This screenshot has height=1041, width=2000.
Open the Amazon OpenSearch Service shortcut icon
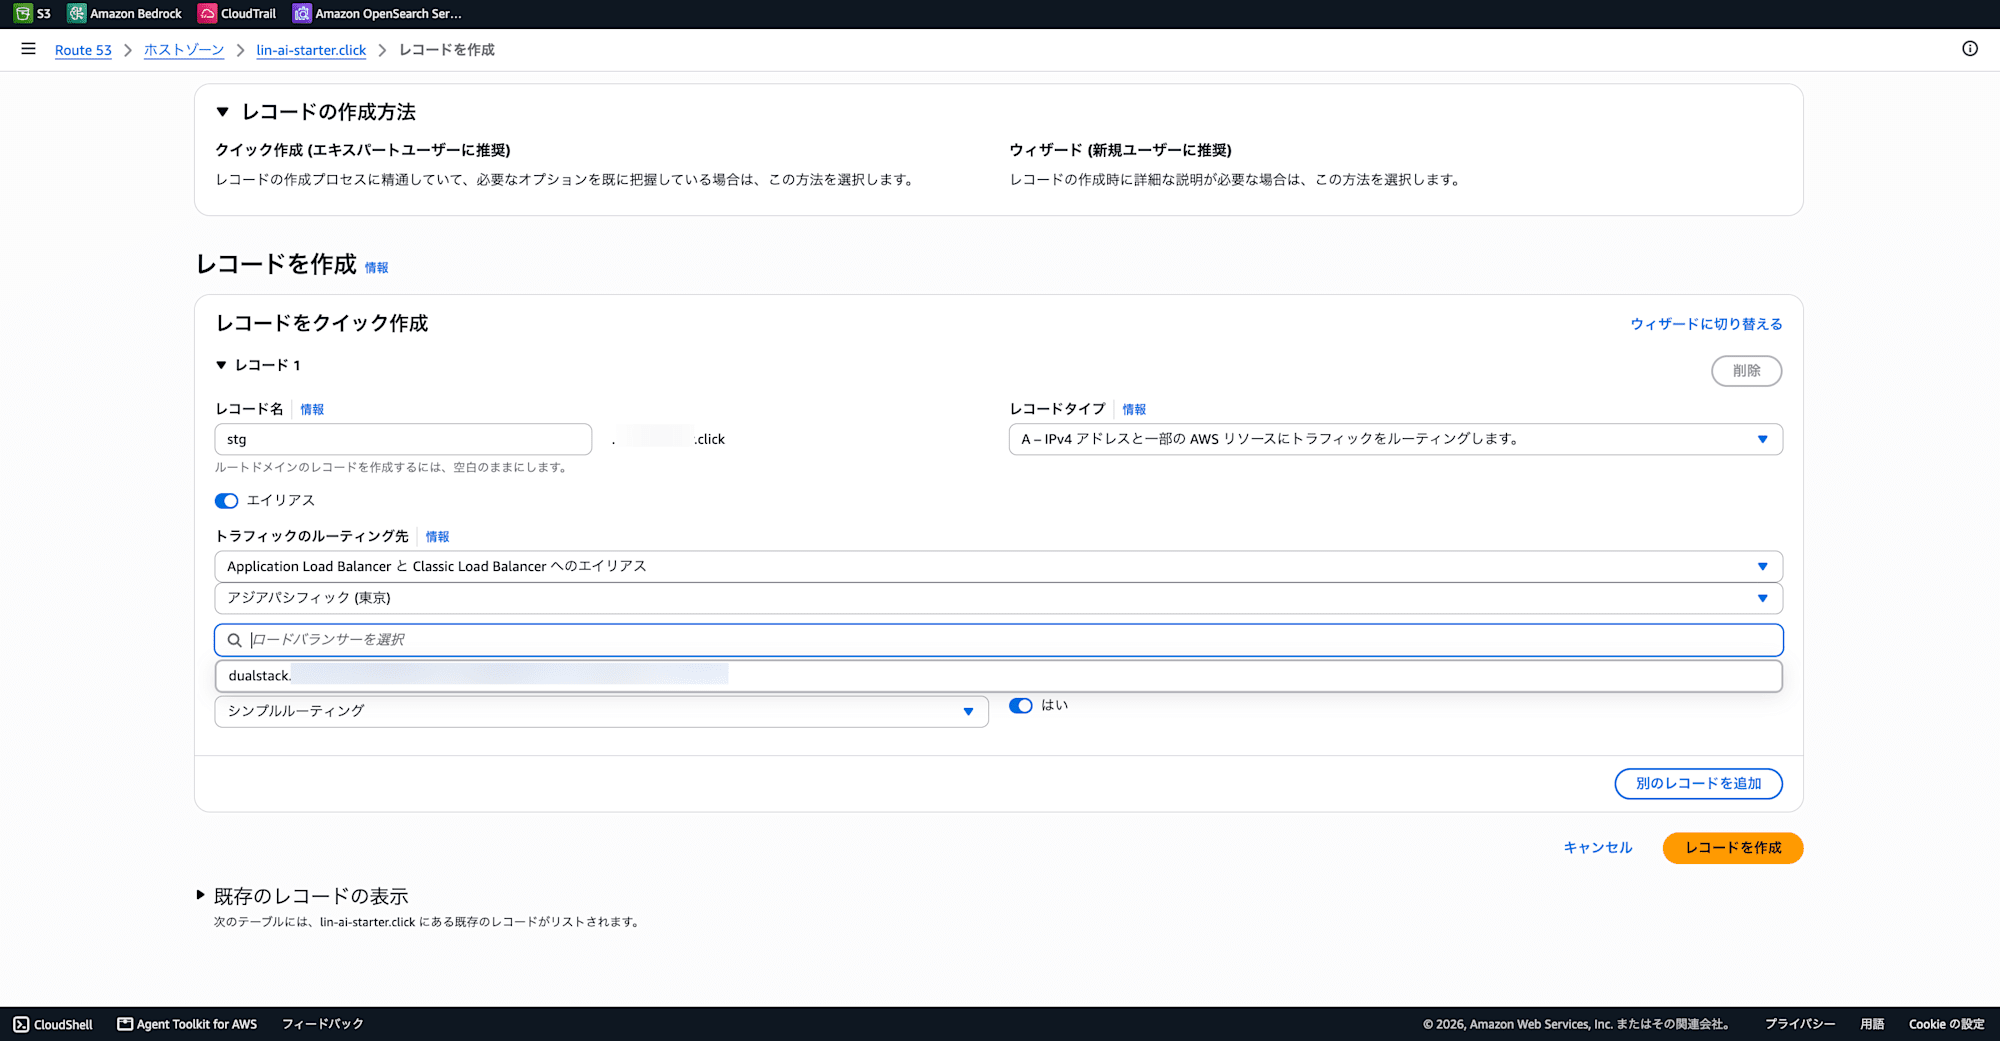302,14
